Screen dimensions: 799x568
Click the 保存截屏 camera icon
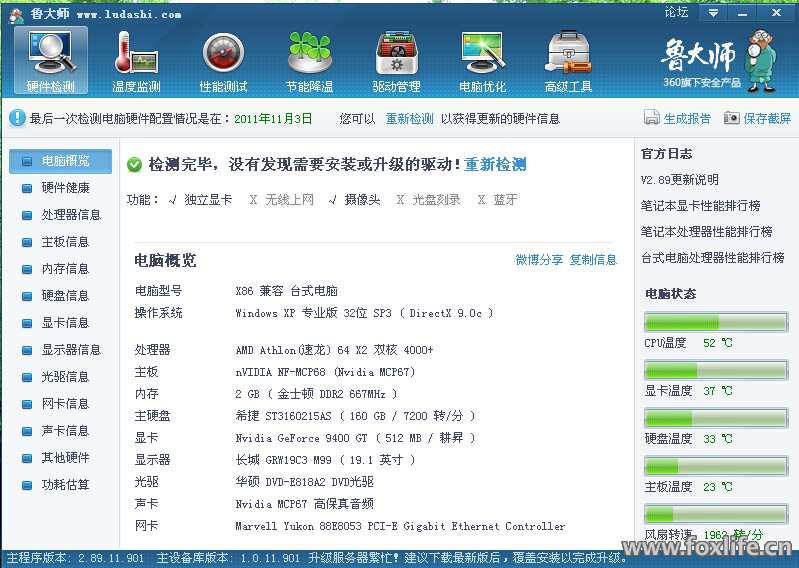coord(731,118)
